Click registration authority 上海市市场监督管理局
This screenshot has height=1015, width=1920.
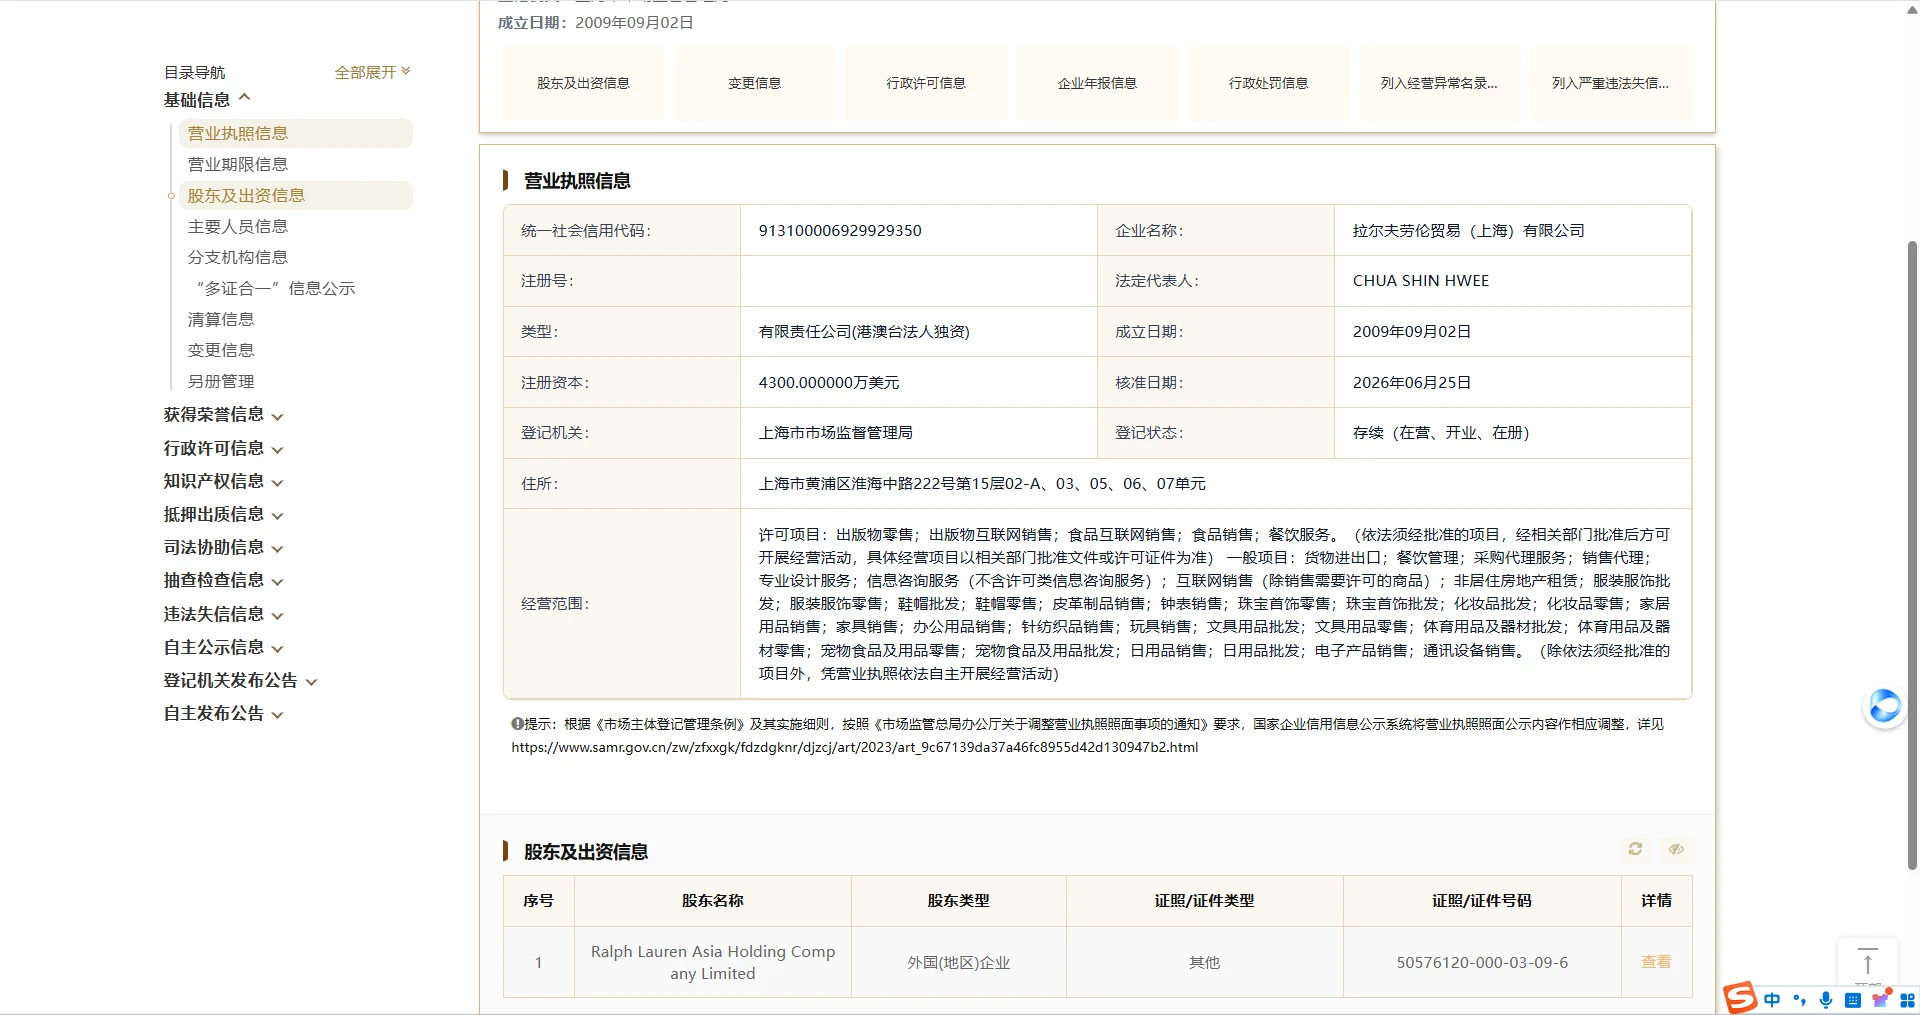point(836,433)
